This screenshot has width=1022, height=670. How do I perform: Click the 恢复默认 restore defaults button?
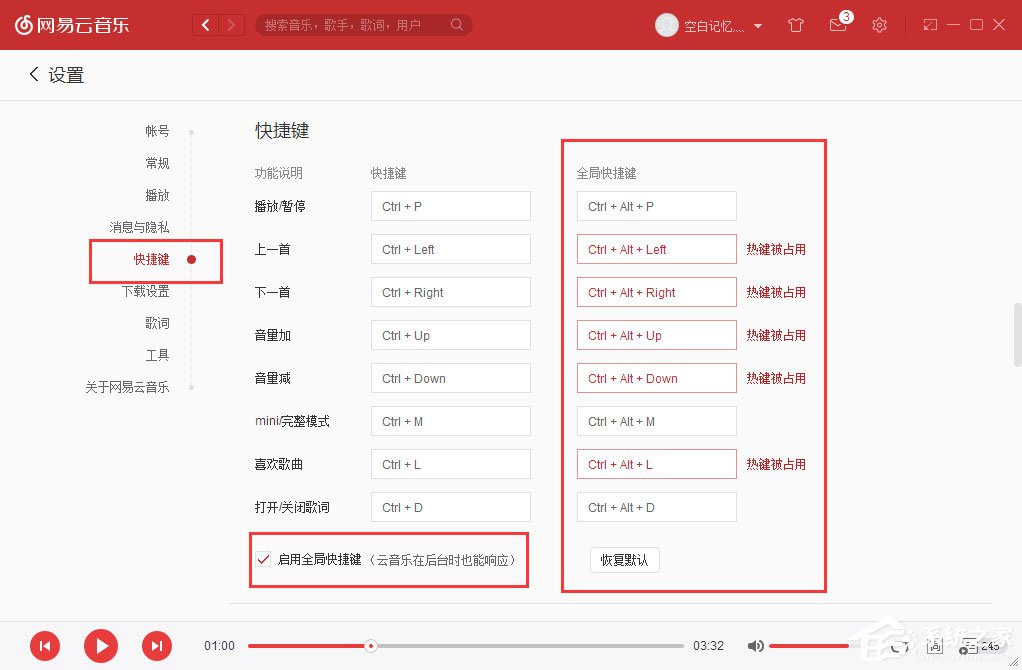coord(624,560)
